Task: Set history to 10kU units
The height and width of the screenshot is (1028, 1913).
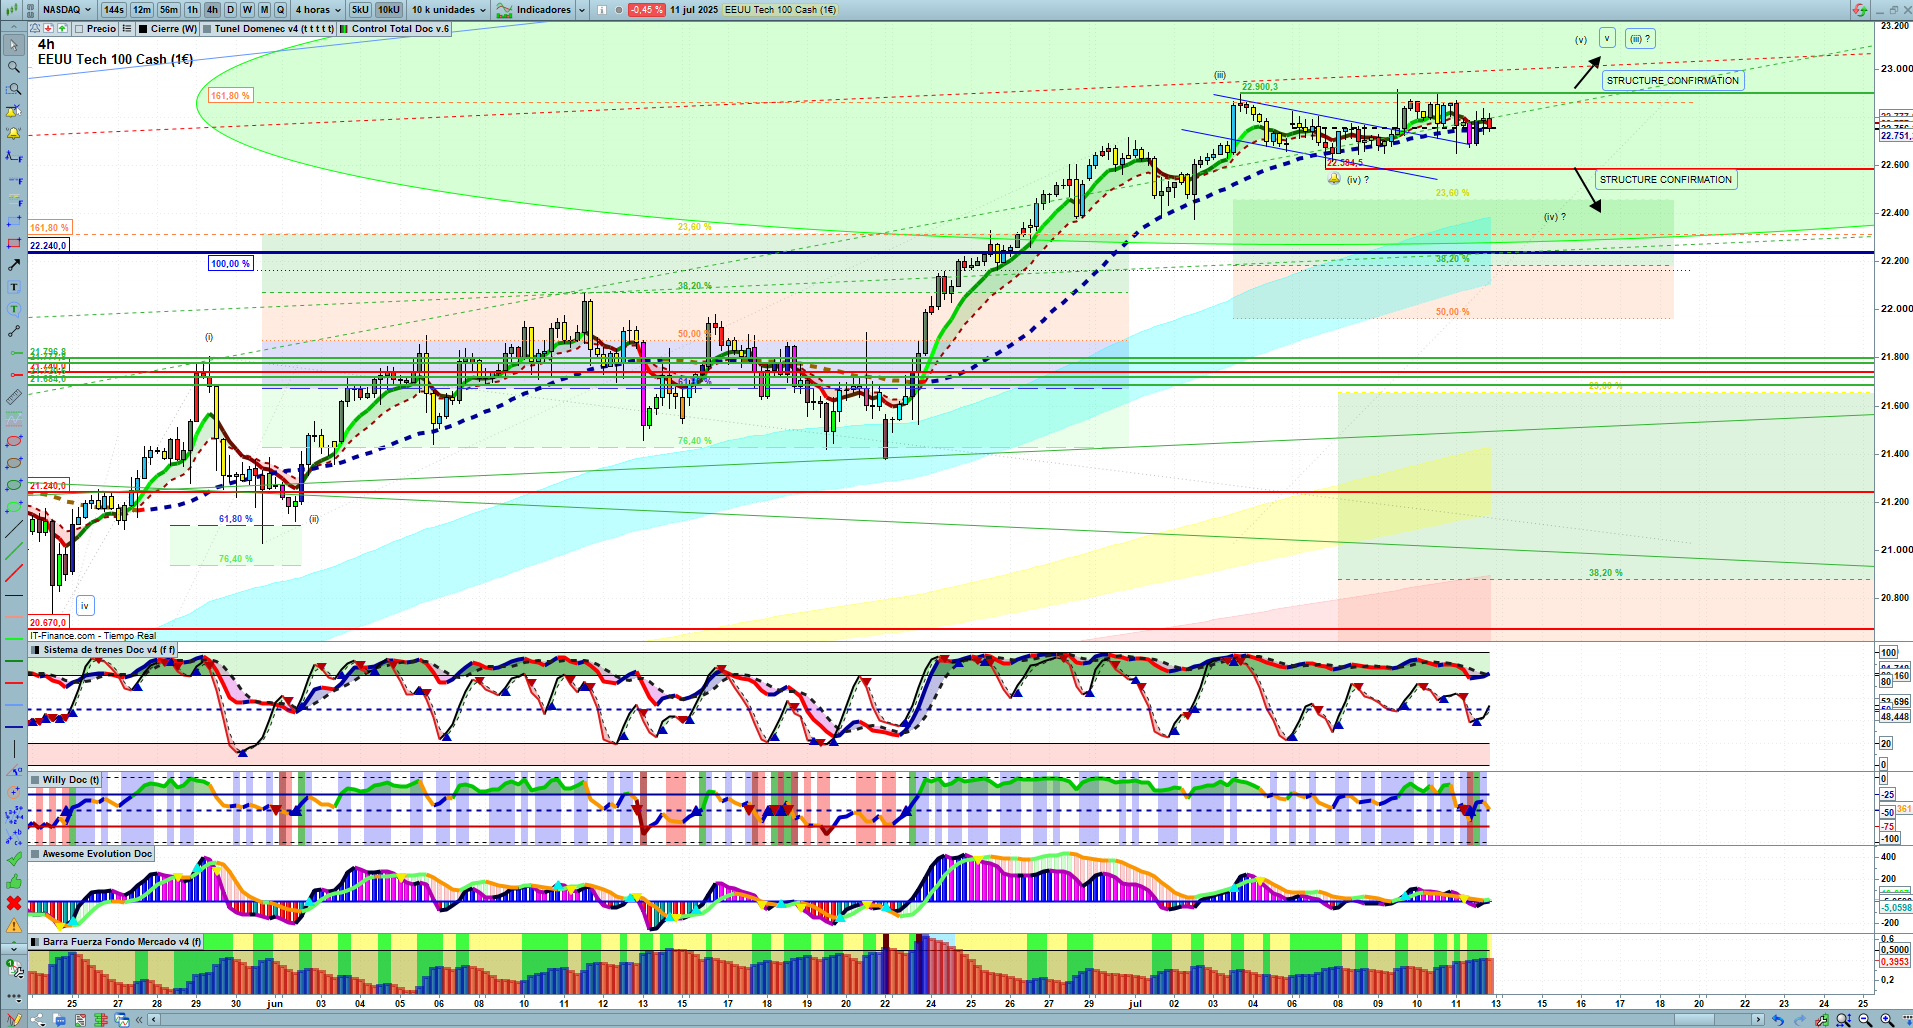Action: click(x=389, y=10)
